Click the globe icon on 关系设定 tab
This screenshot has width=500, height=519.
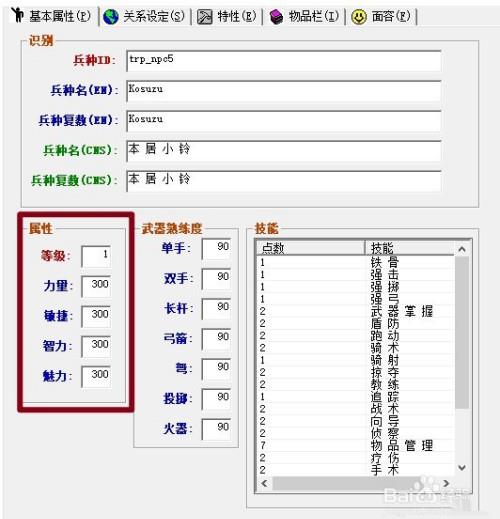[110, 16]
